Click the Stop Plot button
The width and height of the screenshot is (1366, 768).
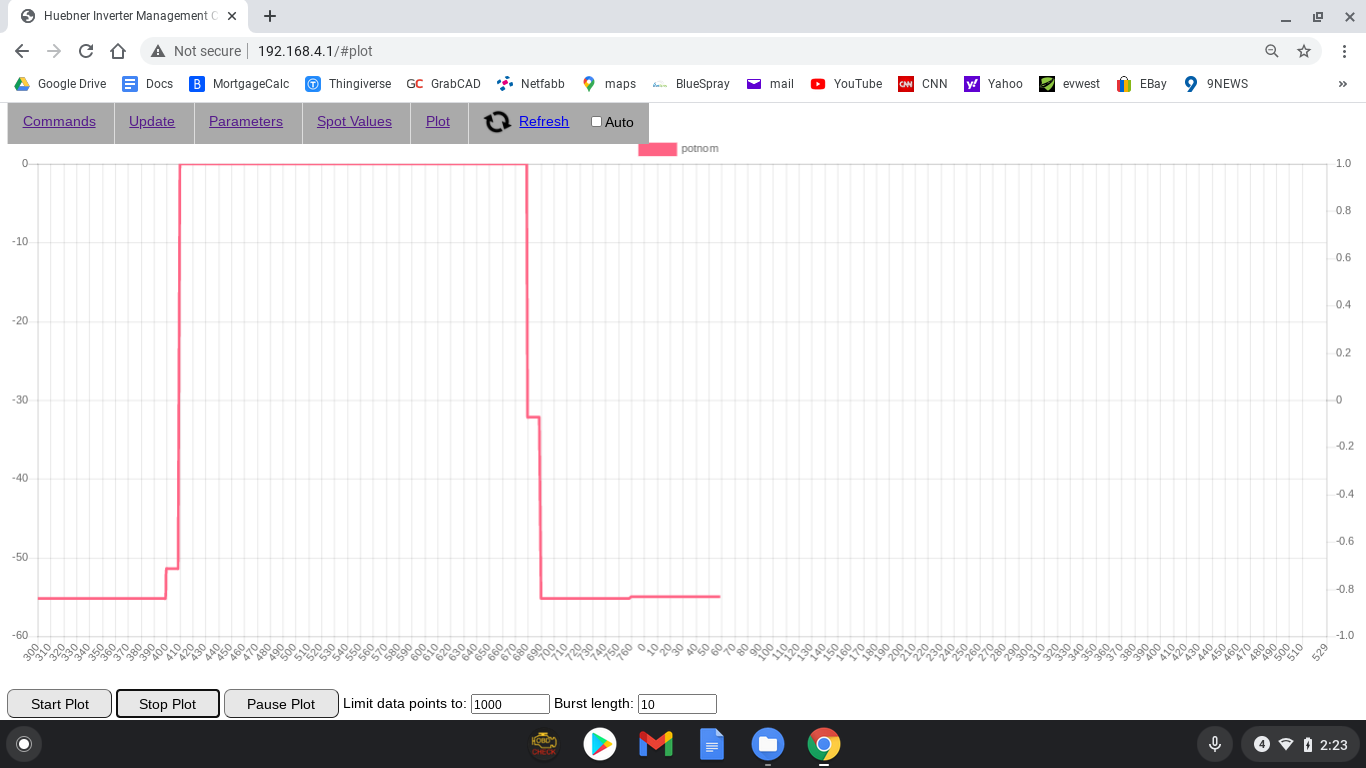click(168, 704)
